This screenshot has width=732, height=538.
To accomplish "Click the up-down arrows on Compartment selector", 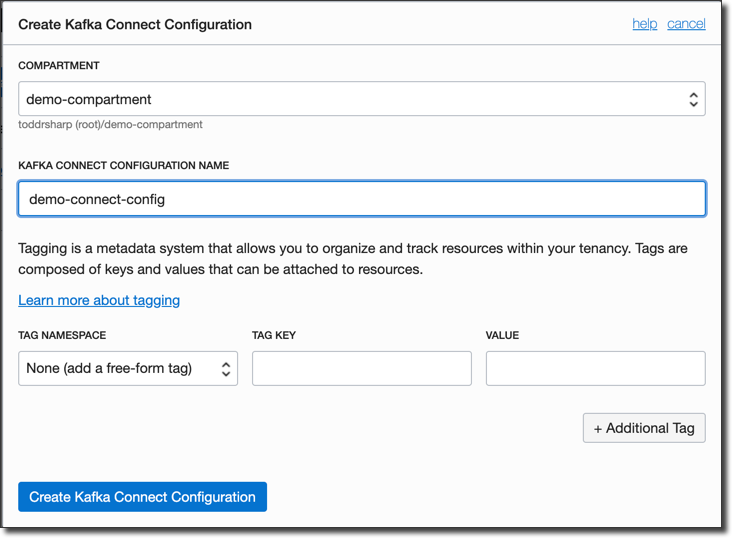I will coord(693,99).
